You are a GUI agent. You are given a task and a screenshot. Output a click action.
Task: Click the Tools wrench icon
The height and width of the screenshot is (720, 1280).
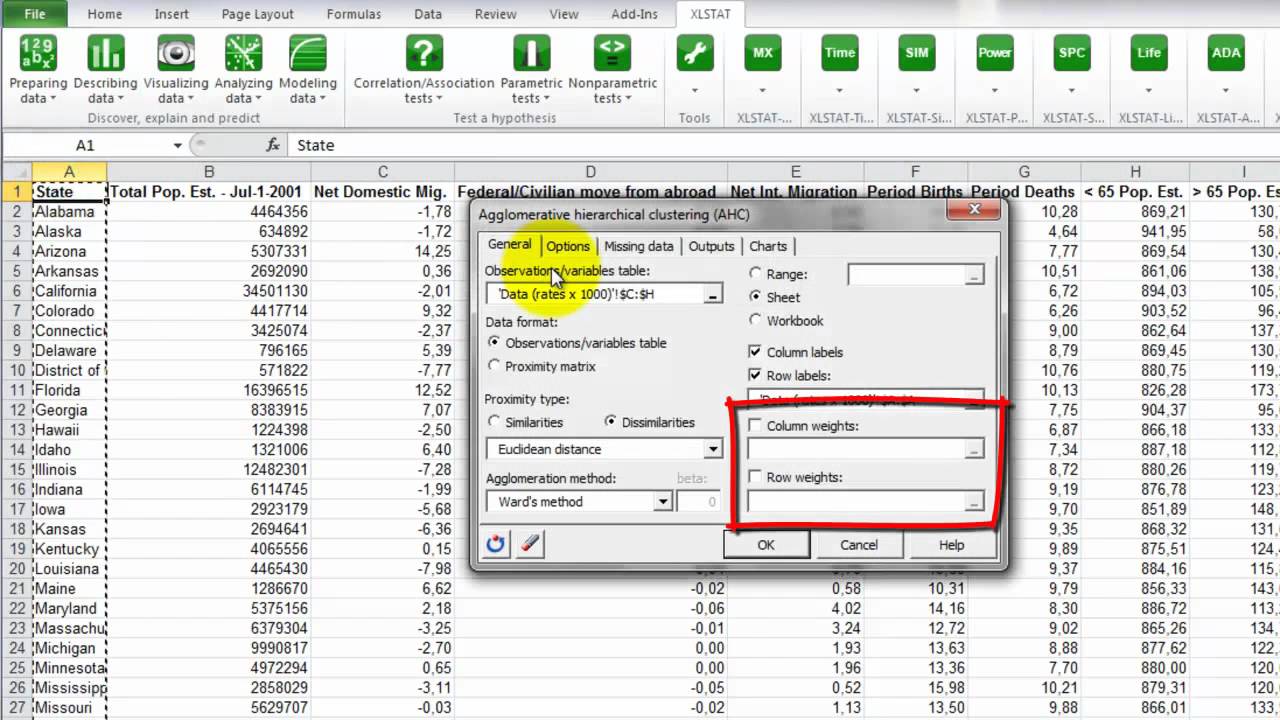[x=695, y=53]
